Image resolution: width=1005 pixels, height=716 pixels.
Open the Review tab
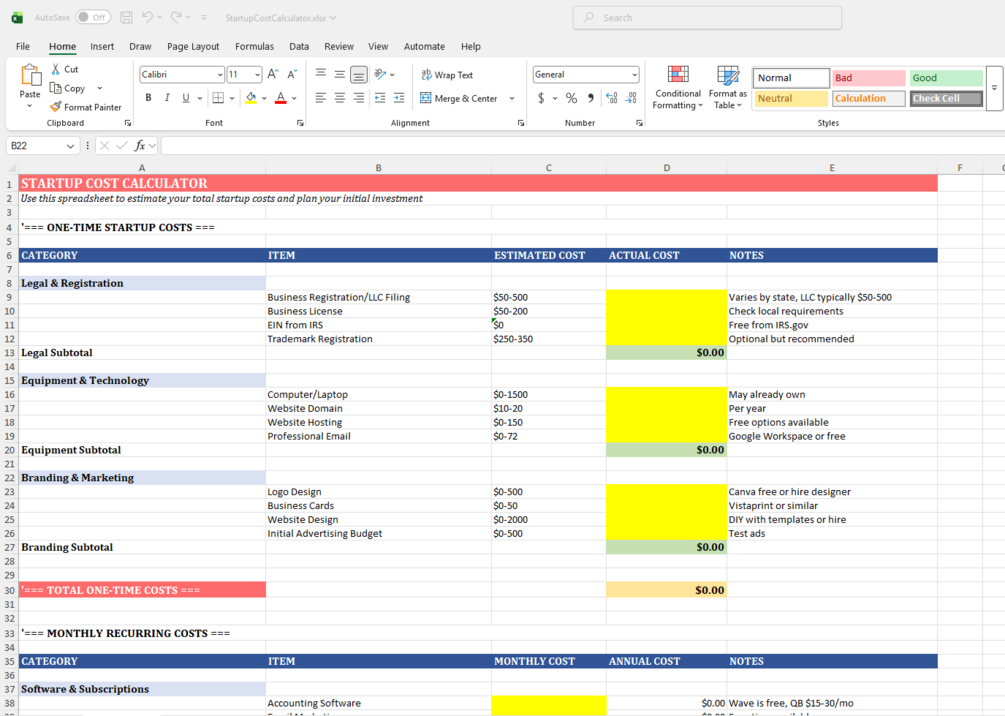coord(339,46)
